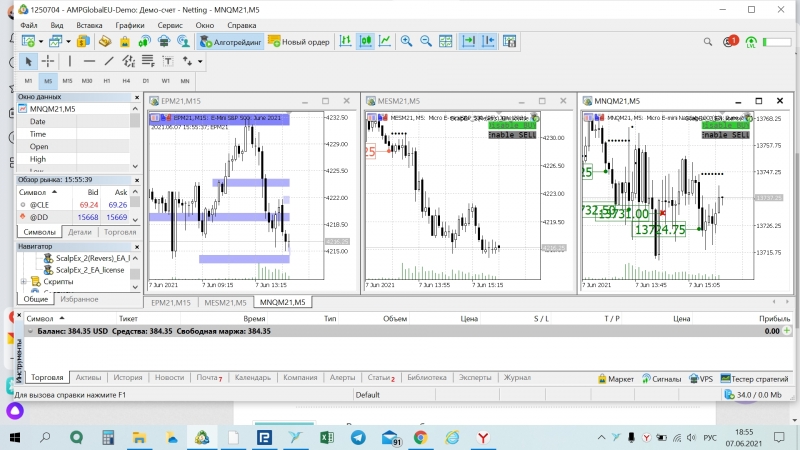Screen dimensions: 800x450
Task: Switch chart to candlestick type
Action: pos(365,41)
